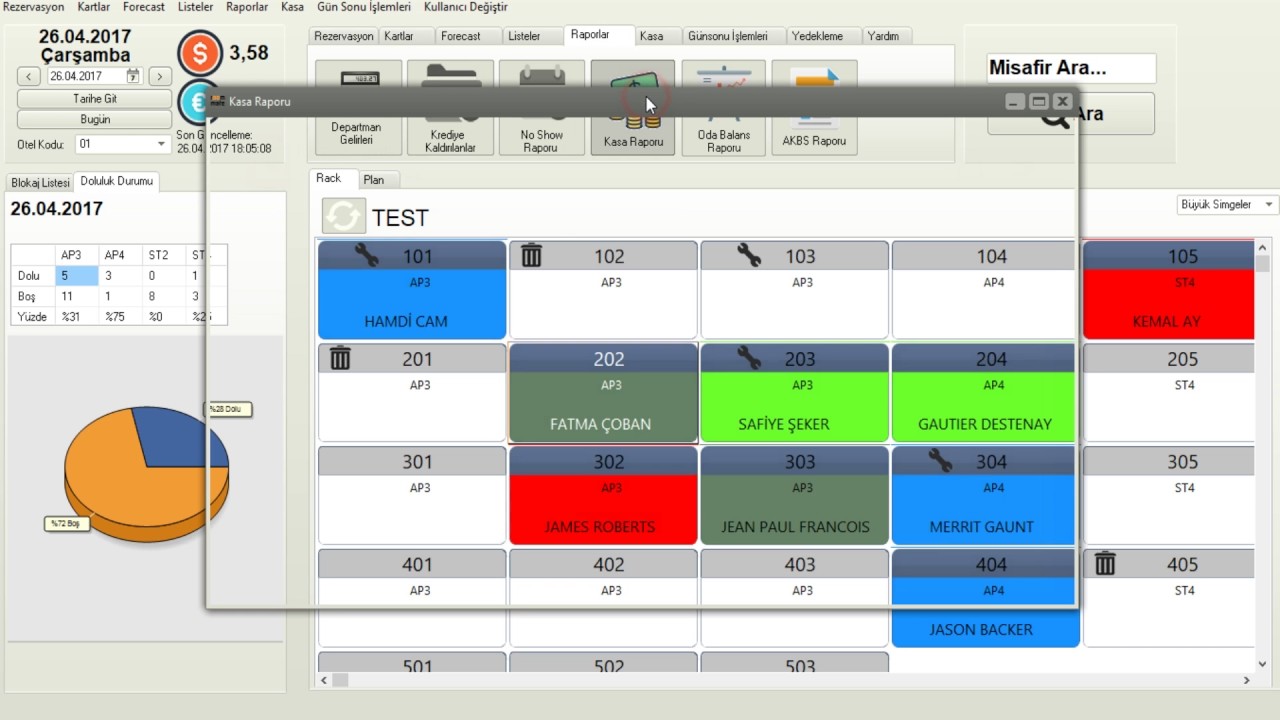Go to the next day arrow

[160, 76]
